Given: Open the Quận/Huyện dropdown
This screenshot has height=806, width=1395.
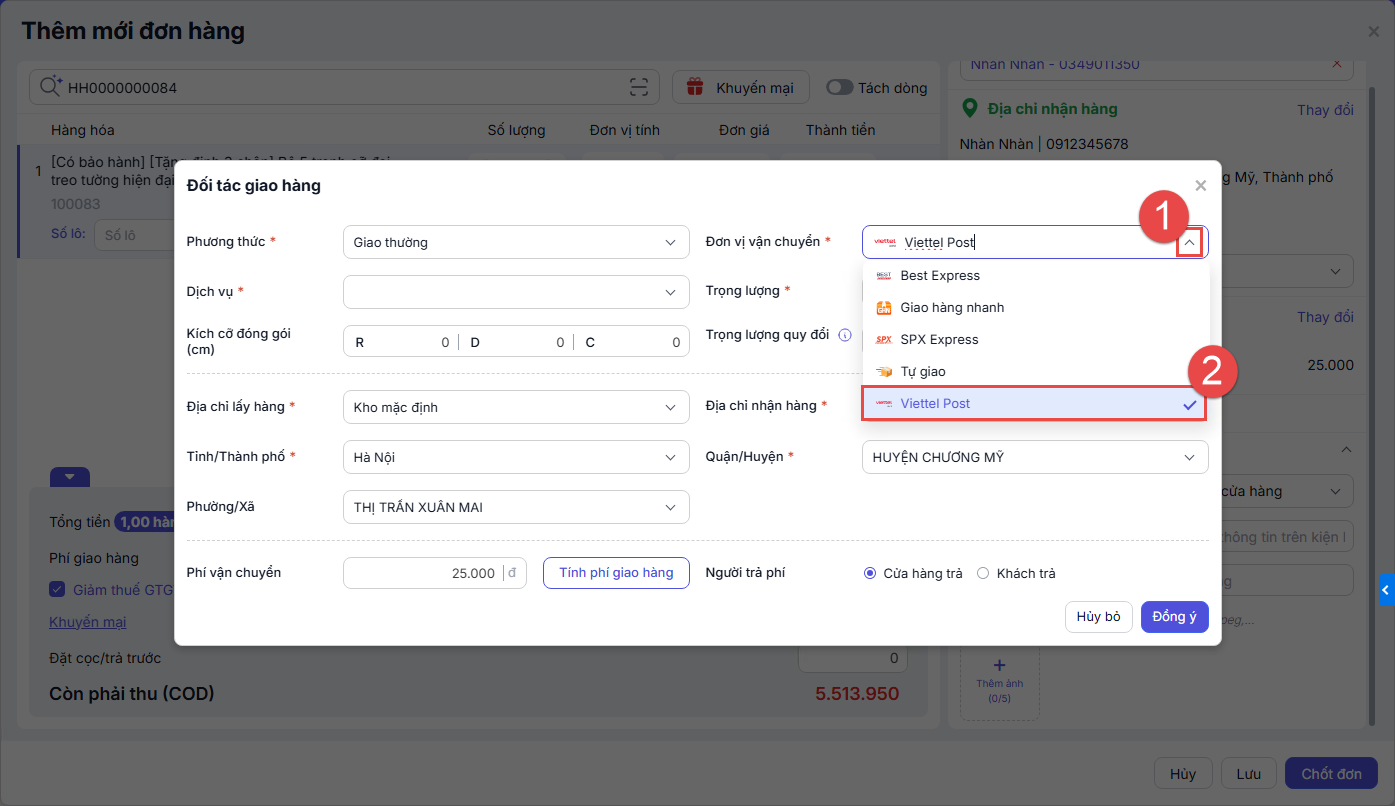Looking at the screenshot, I should 1034,457.
